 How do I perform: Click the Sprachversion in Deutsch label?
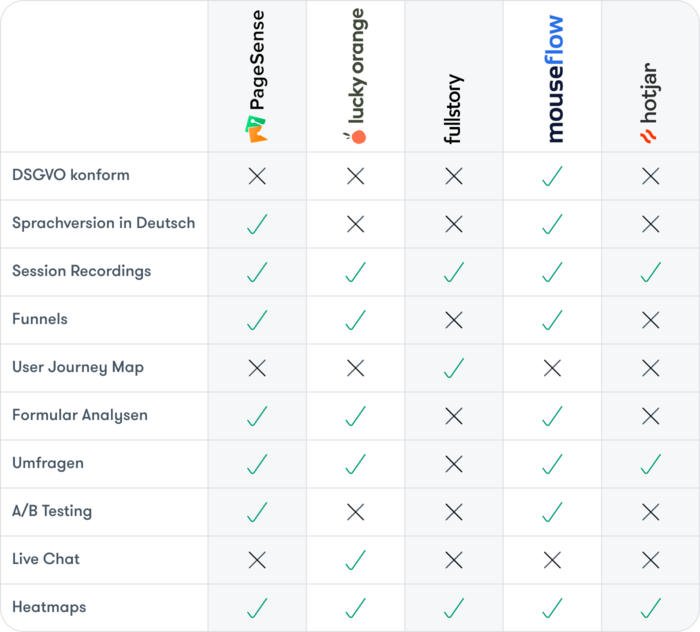[x=103, y=223]
